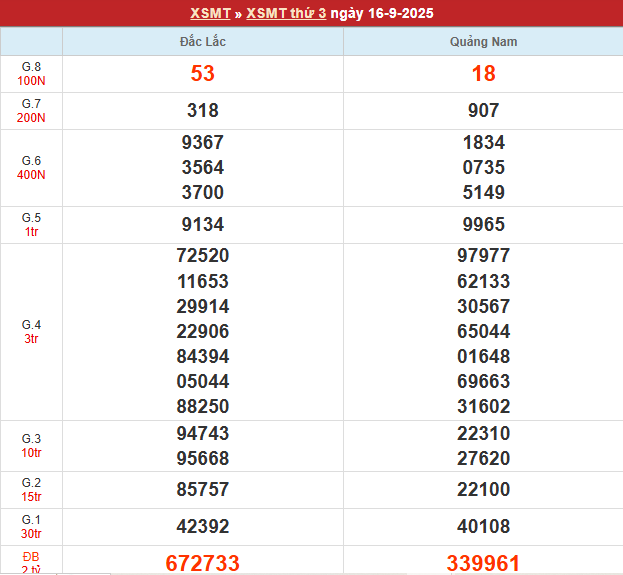Click the ĐB 2 tỷ special prize label
Viewport: 623px width, 575px height.
click(31, 563)
